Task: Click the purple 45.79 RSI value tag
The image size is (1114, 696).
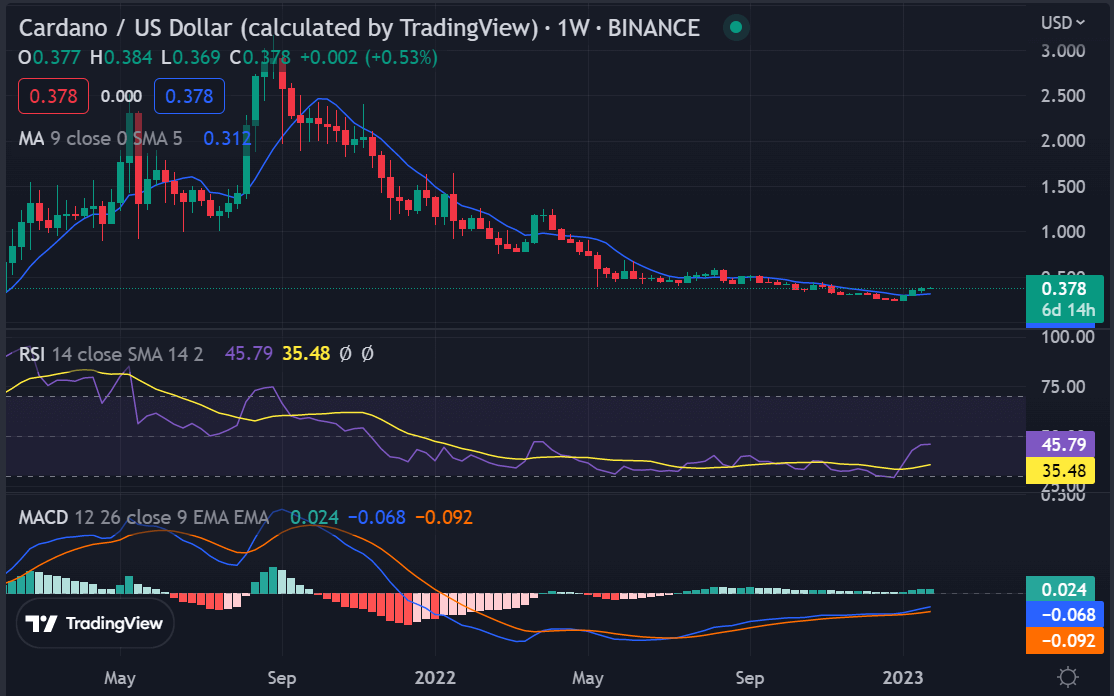Action: pyautogui.click(x=1061, y=445)
